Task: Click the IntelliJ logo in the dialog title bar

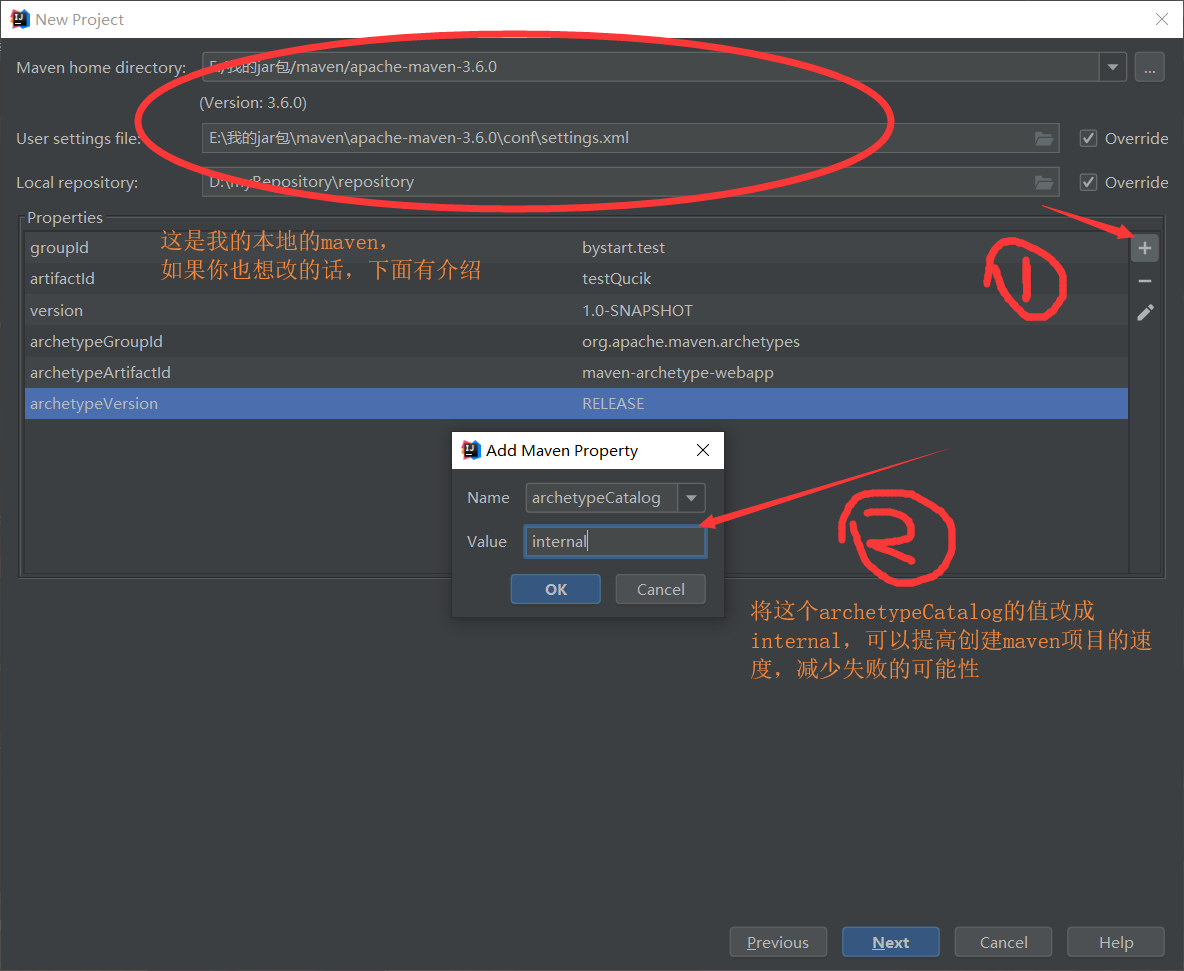Action: [19, 19]
